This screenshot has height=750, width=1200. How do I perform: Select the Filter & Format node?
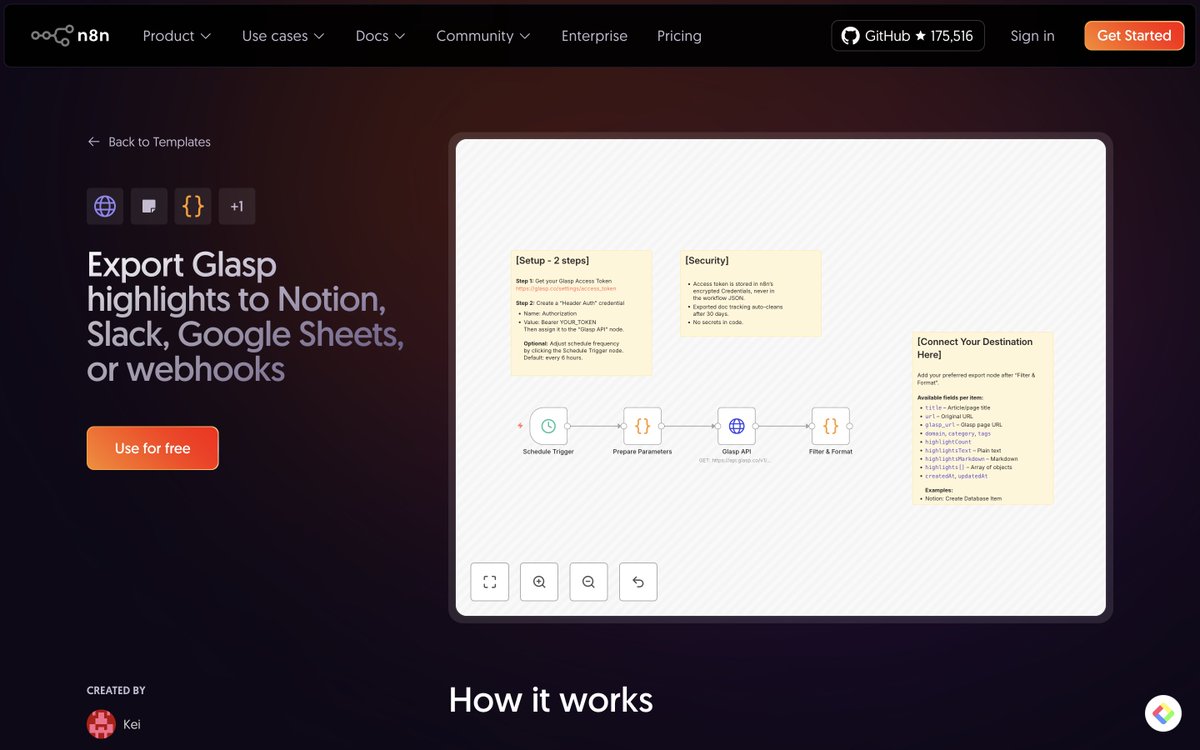click(x=830, y=426)
